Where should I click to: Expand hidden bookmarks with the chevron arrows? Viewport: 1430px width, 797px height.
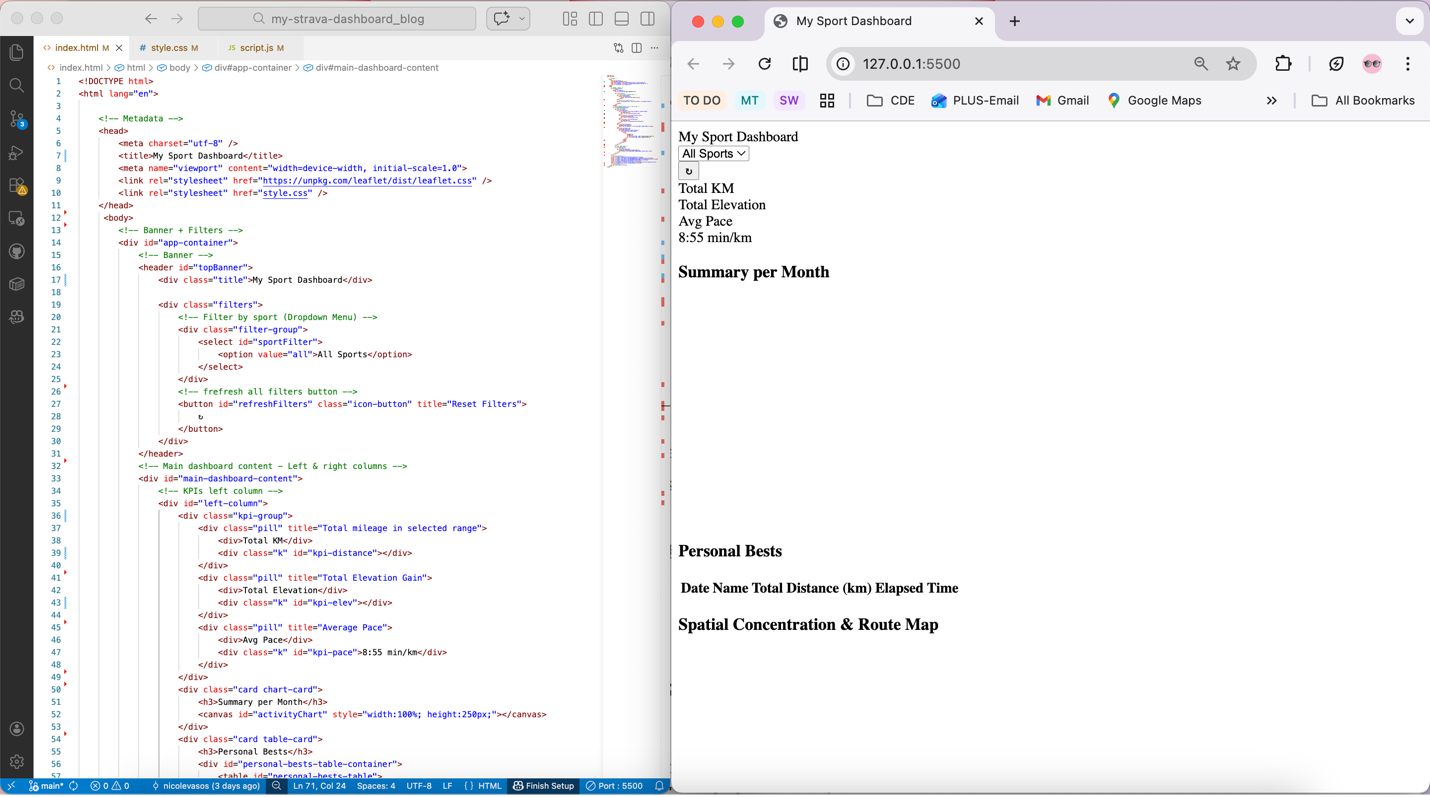[x=1271, y=100]
